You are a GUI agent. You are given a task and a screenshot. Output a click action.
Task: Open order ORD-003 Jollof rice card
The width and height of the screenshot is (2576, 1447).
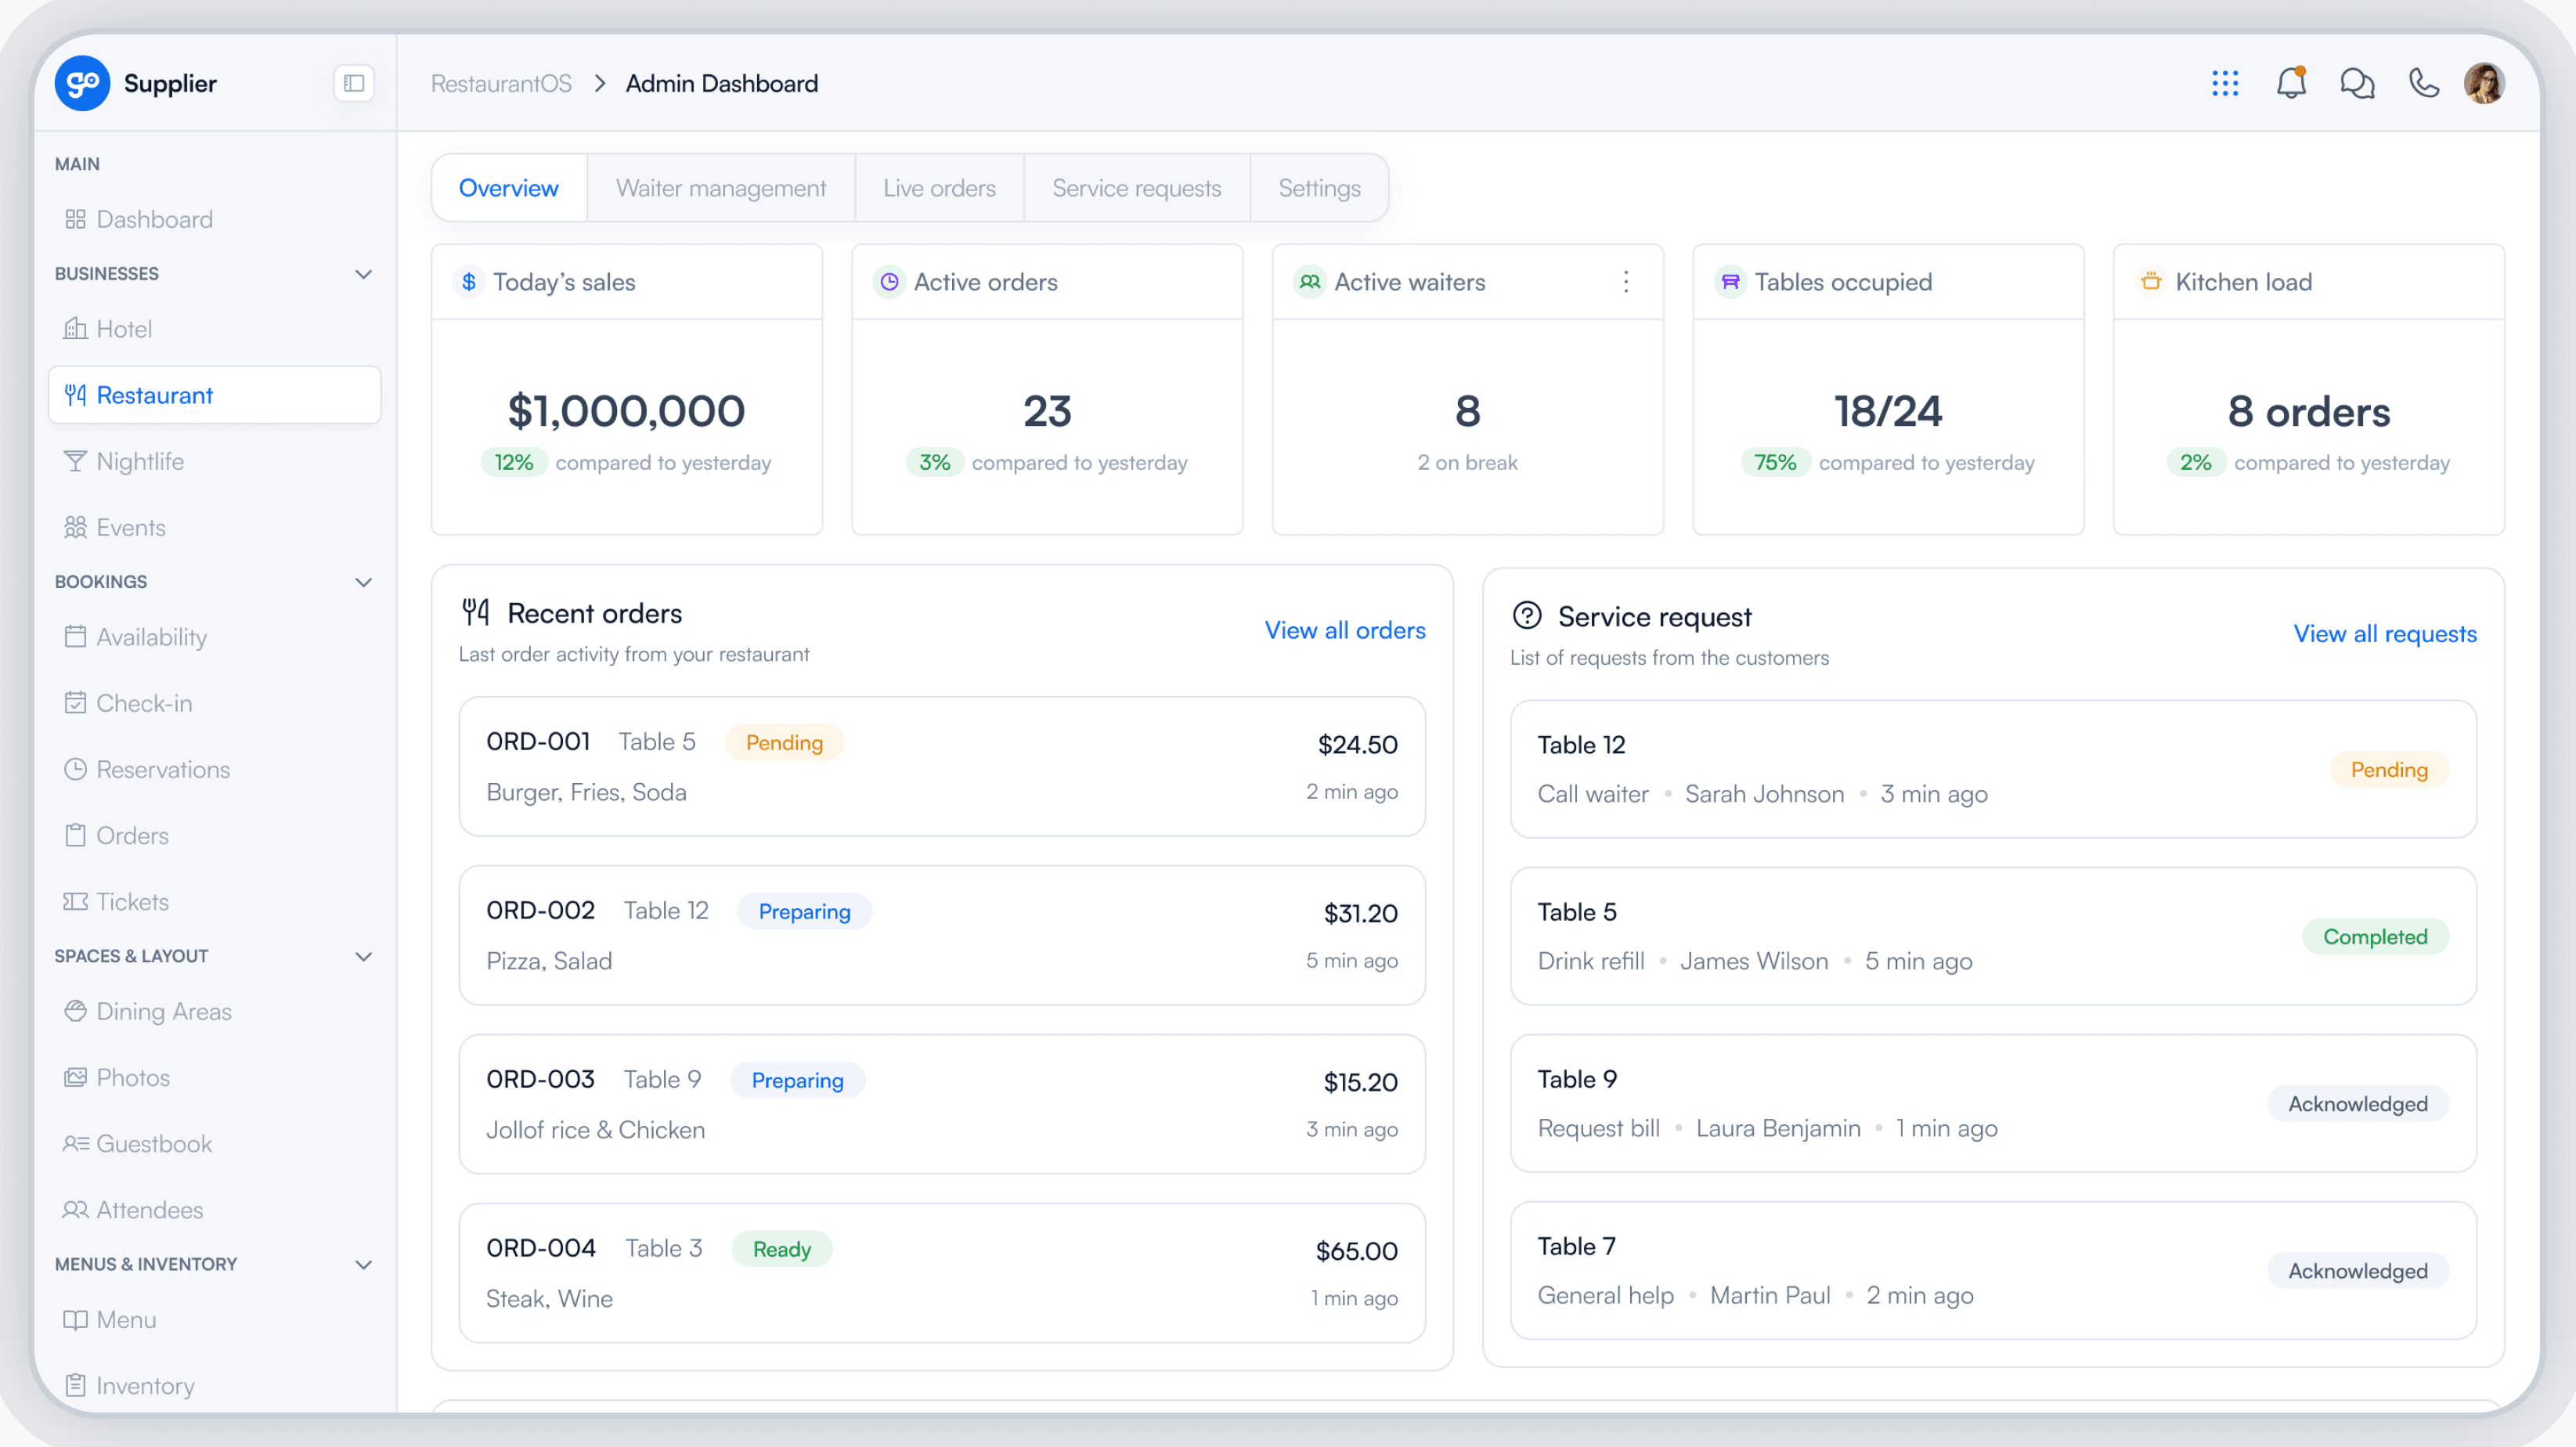(942, 1104)
